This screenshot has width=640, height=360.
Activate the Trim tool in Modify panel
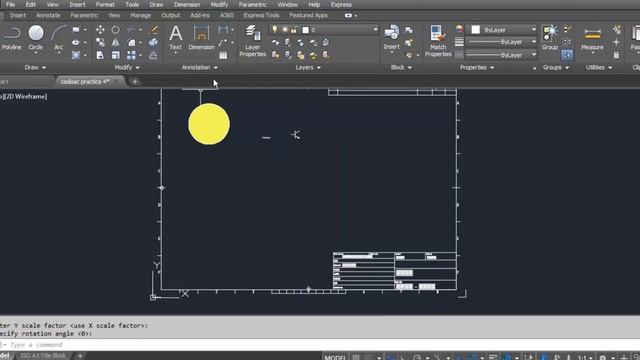coord(131,30)
